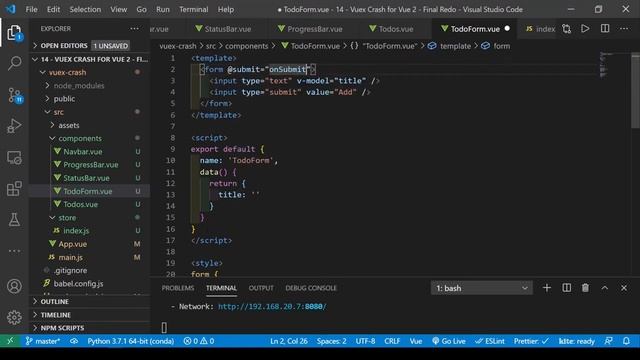
Task: Expand the NPM Scripts section
Action: coord(89,328)
